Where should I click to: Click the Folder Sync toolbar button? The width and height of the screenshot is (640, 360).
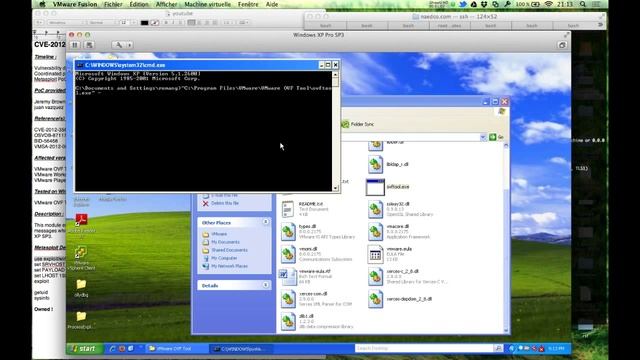(x=358, y=124)
